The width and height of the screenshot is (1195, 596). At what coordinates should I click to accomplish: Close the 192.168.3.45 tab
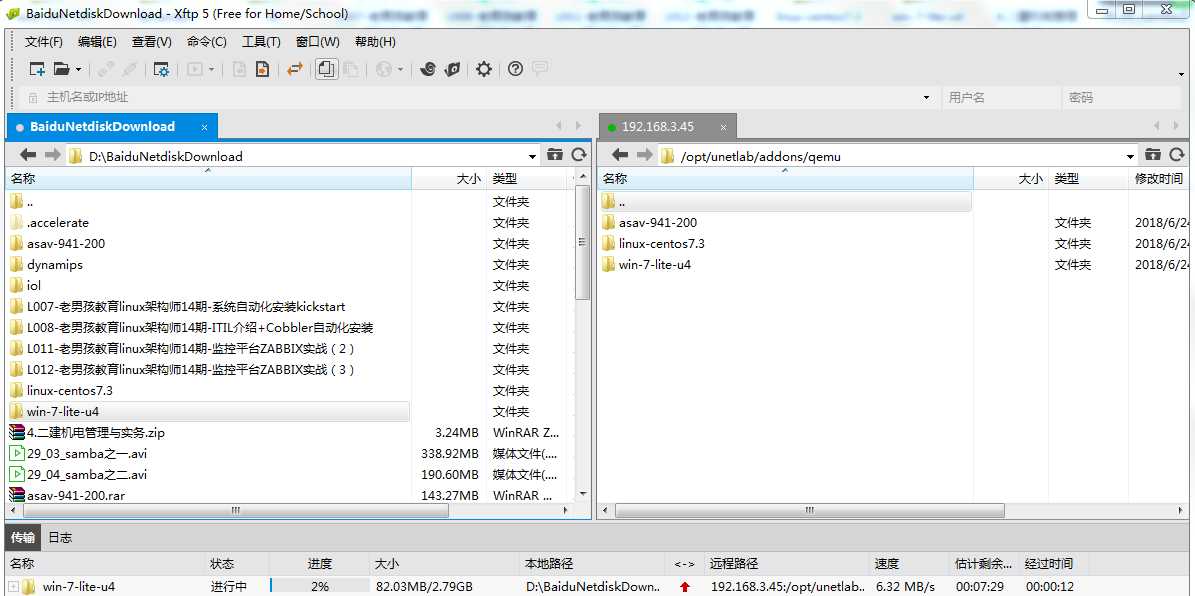coord(723,127)
